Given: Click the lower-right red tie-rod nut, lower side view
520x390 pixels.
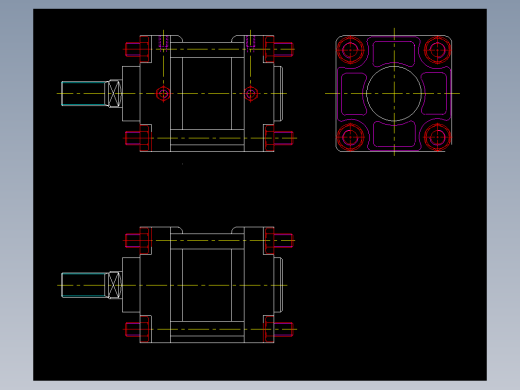Looking at the screenshot, I should pos(279,329).
